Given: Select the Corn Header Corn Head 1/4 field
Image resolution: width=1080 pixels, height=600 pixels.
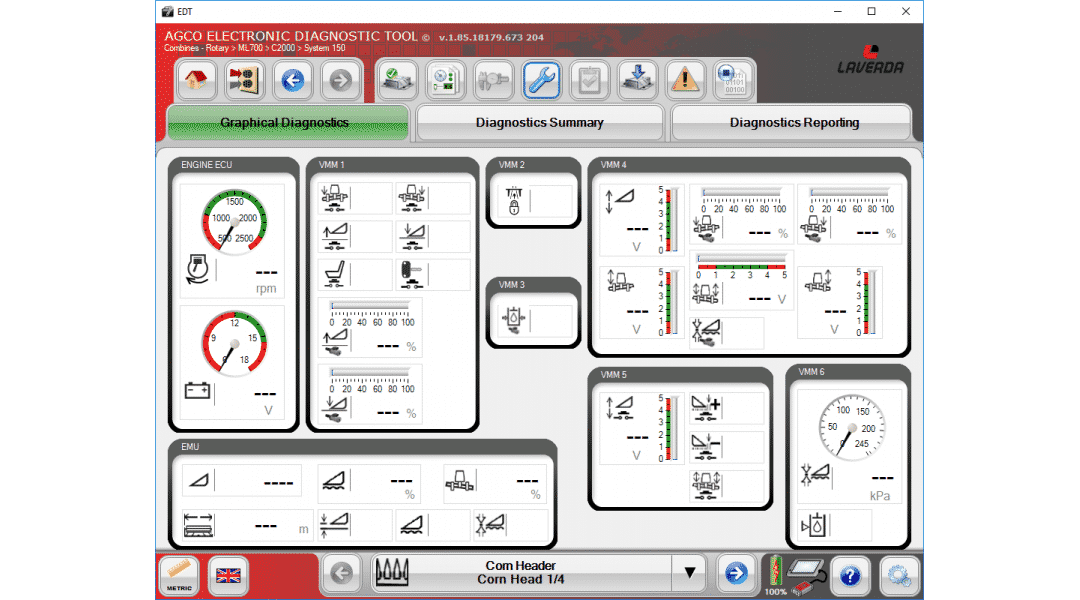Looking at the screenshot, I should pyautogui.click(x=521, y=573).
